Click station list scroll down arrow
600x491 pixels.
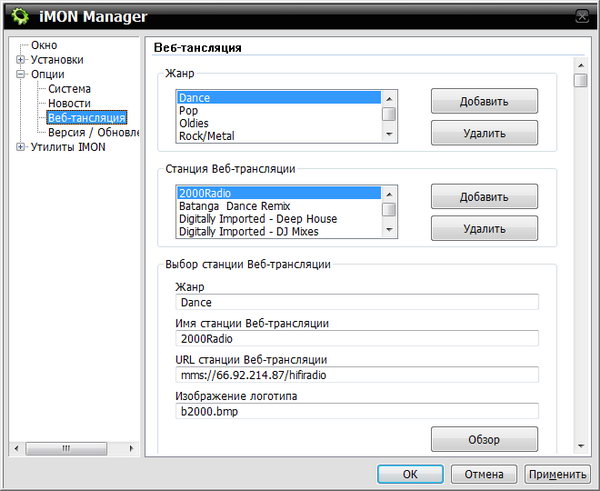389,229
